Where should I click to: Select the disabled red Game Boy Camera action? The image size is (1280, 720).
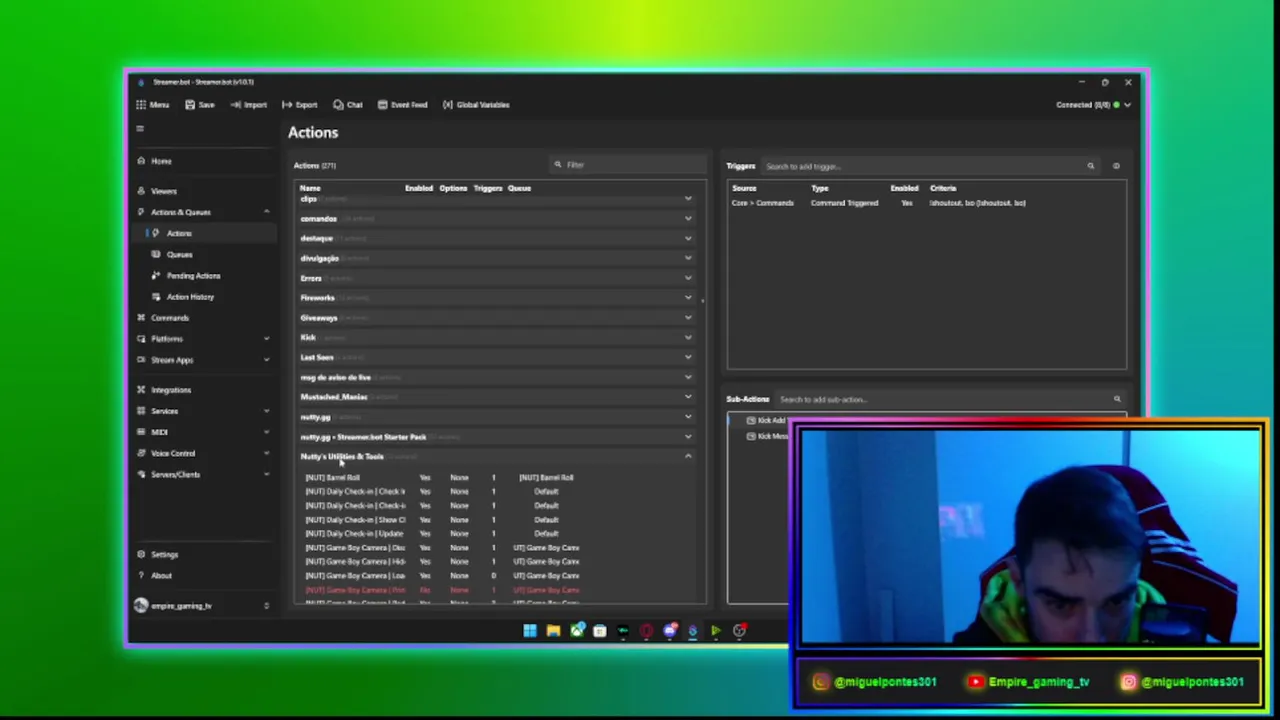tap(497, 590)
